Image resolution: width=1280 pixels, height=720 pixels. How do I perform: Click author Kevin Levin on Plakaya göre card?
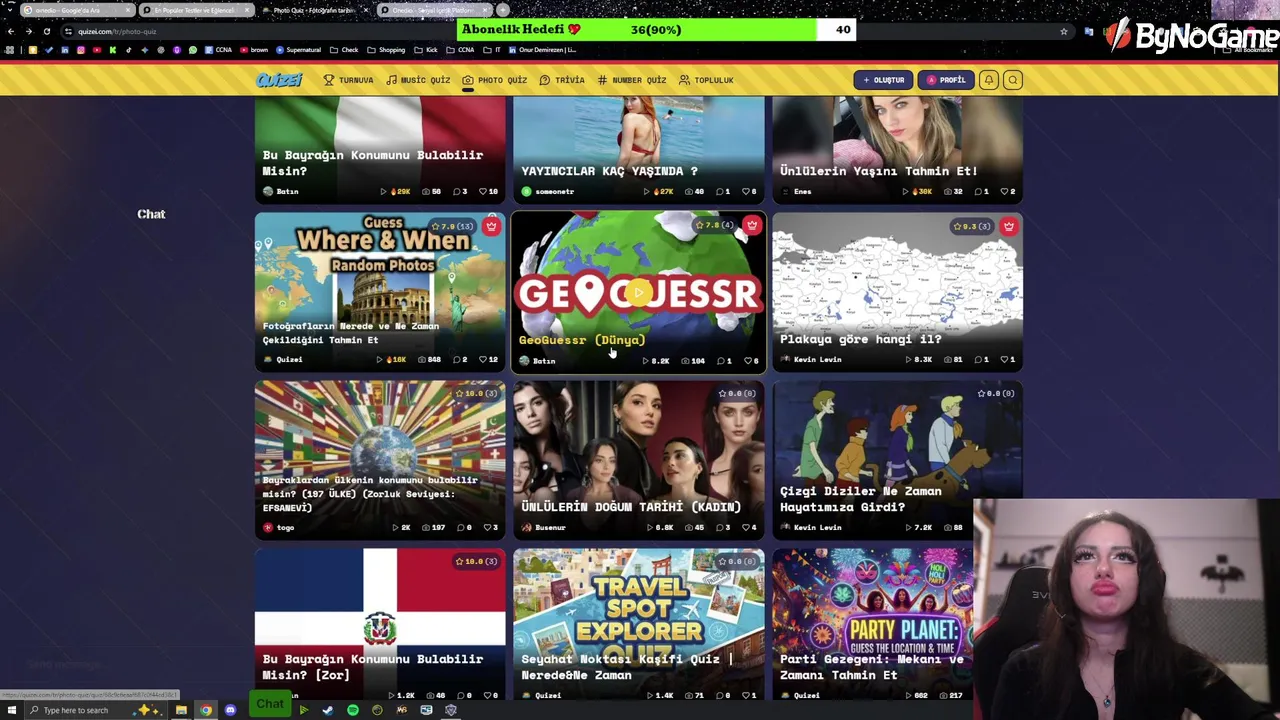coord(811,359)
